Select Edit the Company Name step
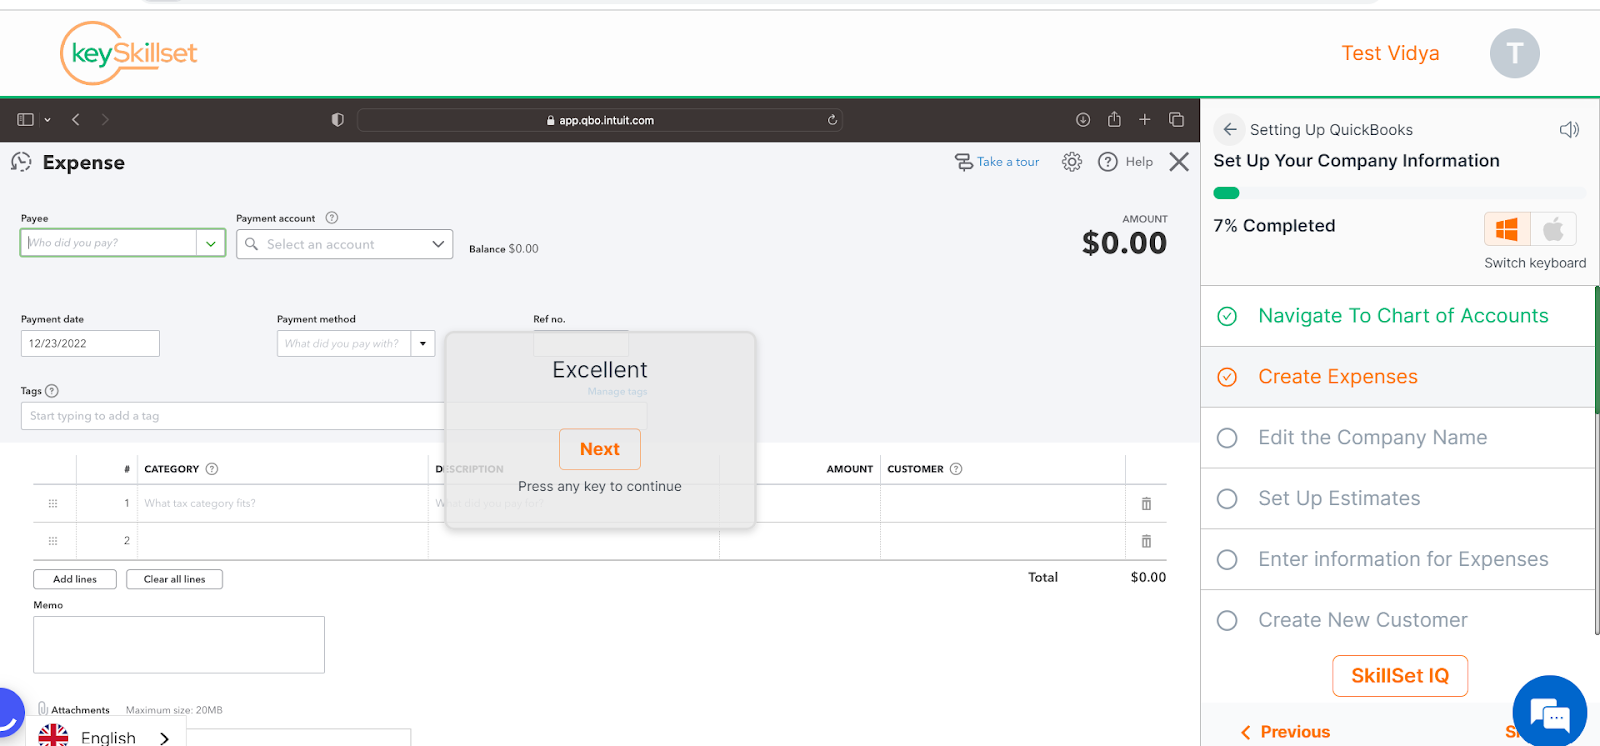Screen dimensions: 1600x746 (x=1397, y=438)
